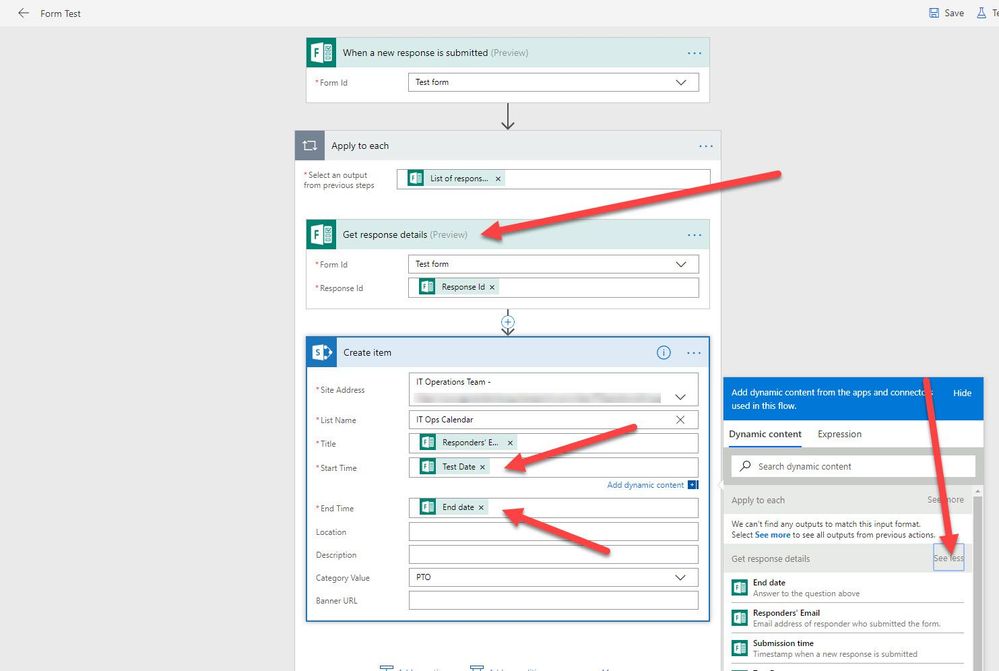Image resolution: width=999 pixels, height=671 pixels.
Task: Open the Create item ellipsis menu
Action: (694, 352)
